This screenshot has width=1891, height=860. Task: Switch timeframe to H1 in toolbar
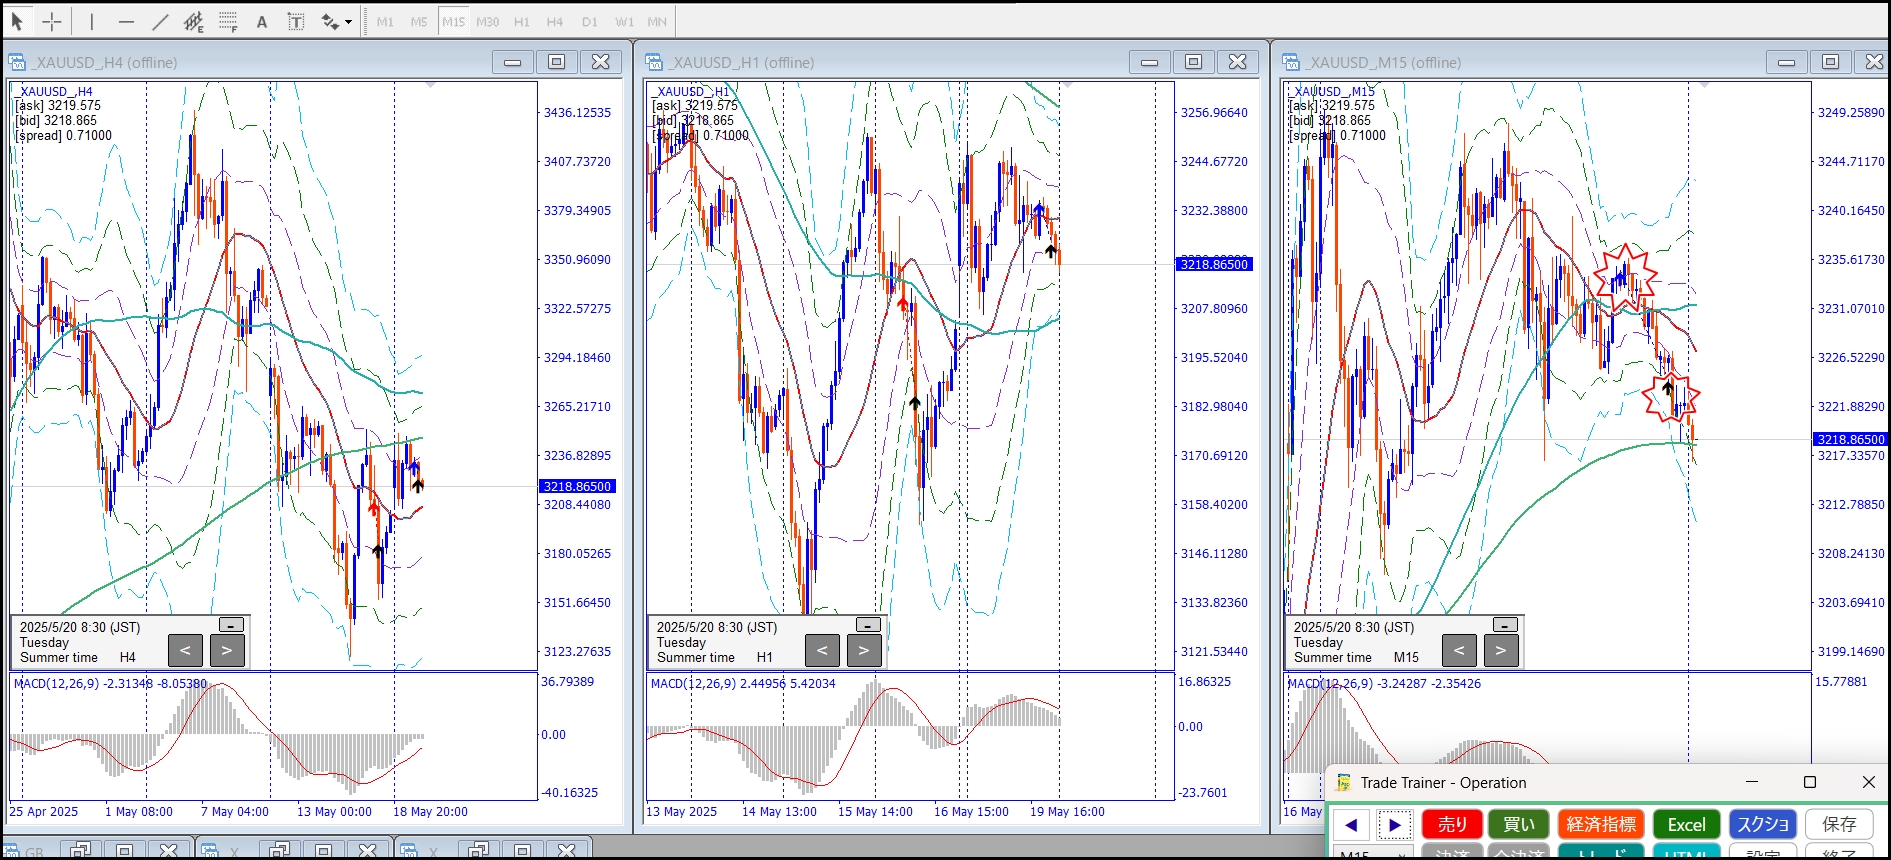tap(521, 21)
